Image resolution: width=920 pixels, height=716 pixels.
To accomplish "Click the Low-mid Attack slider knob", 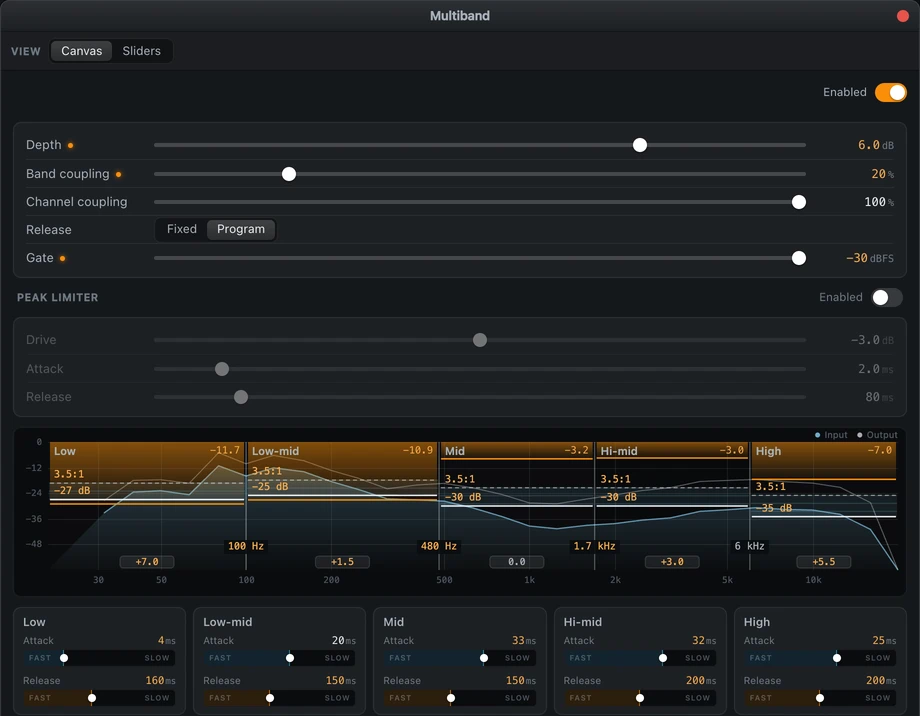I will coord(290,658).
